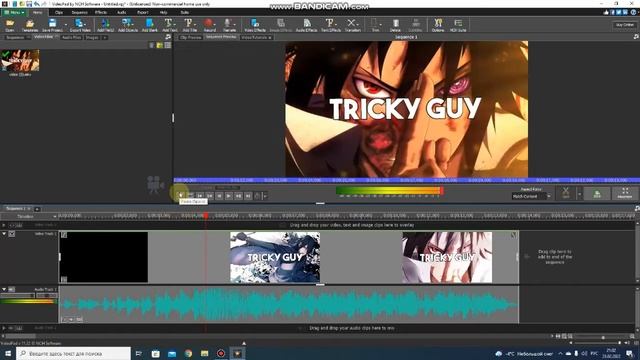Open the Templates tool
The height and width of the screenshot is (360, 640).
[x=29, y=25]
